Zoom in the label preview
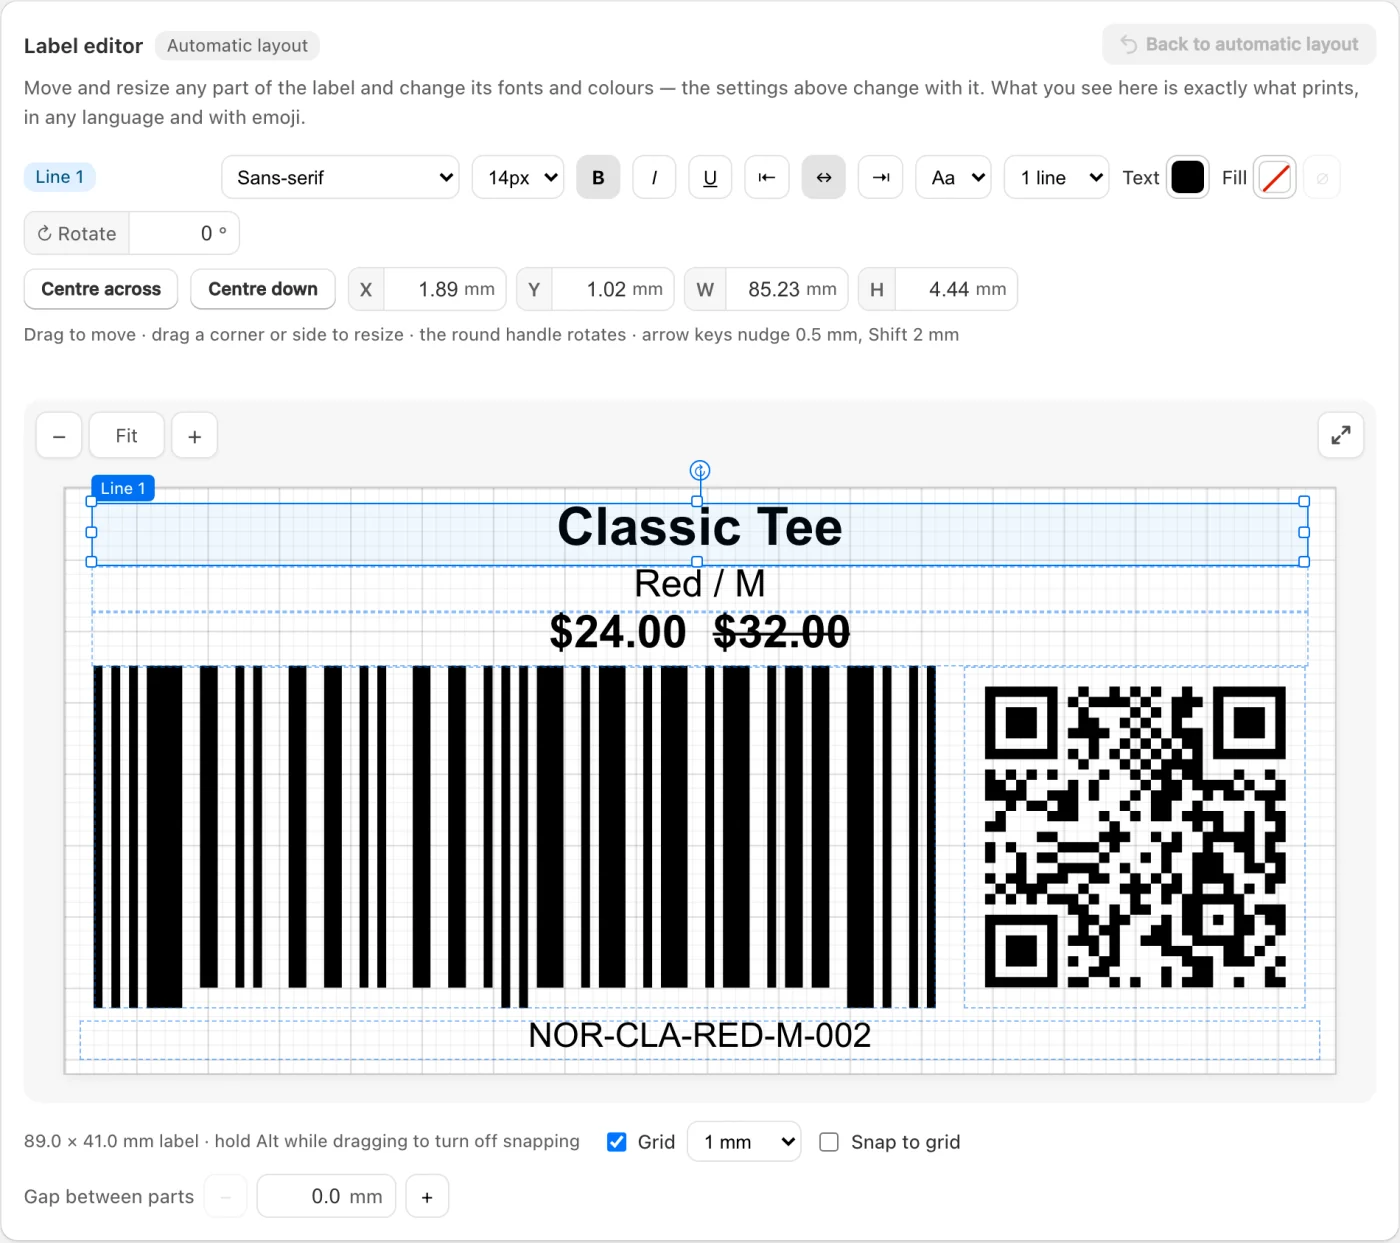Viewport: 1400px width, 1243px height. click(x=195, y=436)
